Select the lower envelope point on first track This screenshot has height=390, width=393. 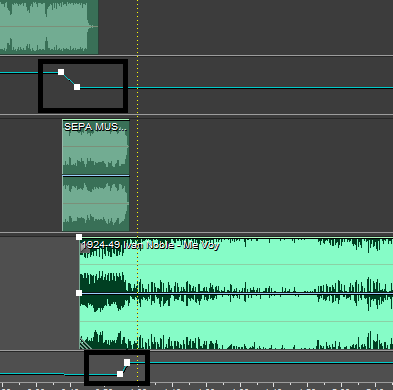[77, 87]
